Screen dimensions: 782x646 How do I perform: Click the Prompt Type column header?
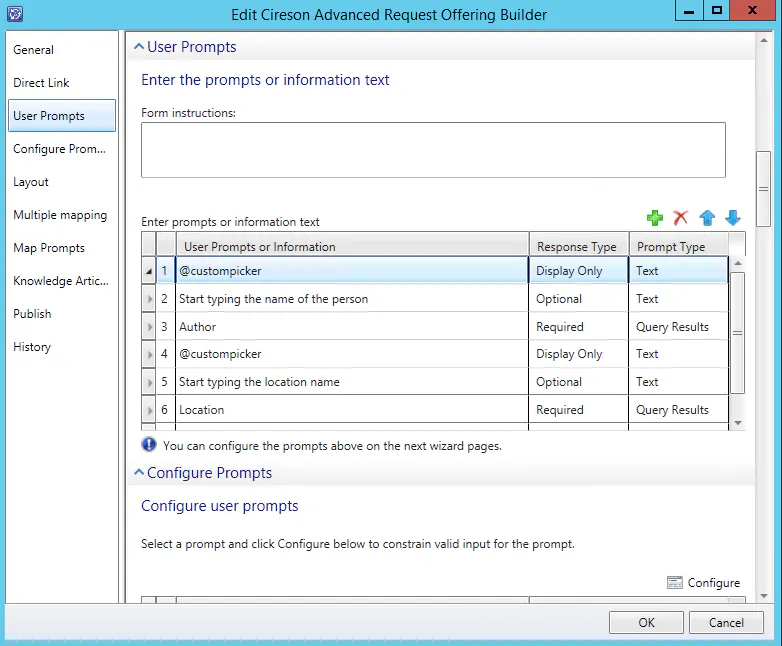click(x=679, y=246)
